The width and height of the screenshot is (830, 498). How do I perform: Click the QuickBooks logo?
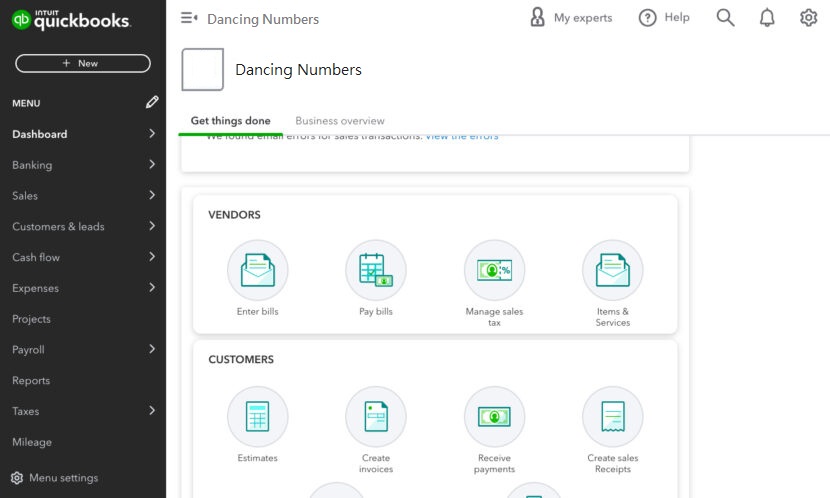tap(71, 20)
